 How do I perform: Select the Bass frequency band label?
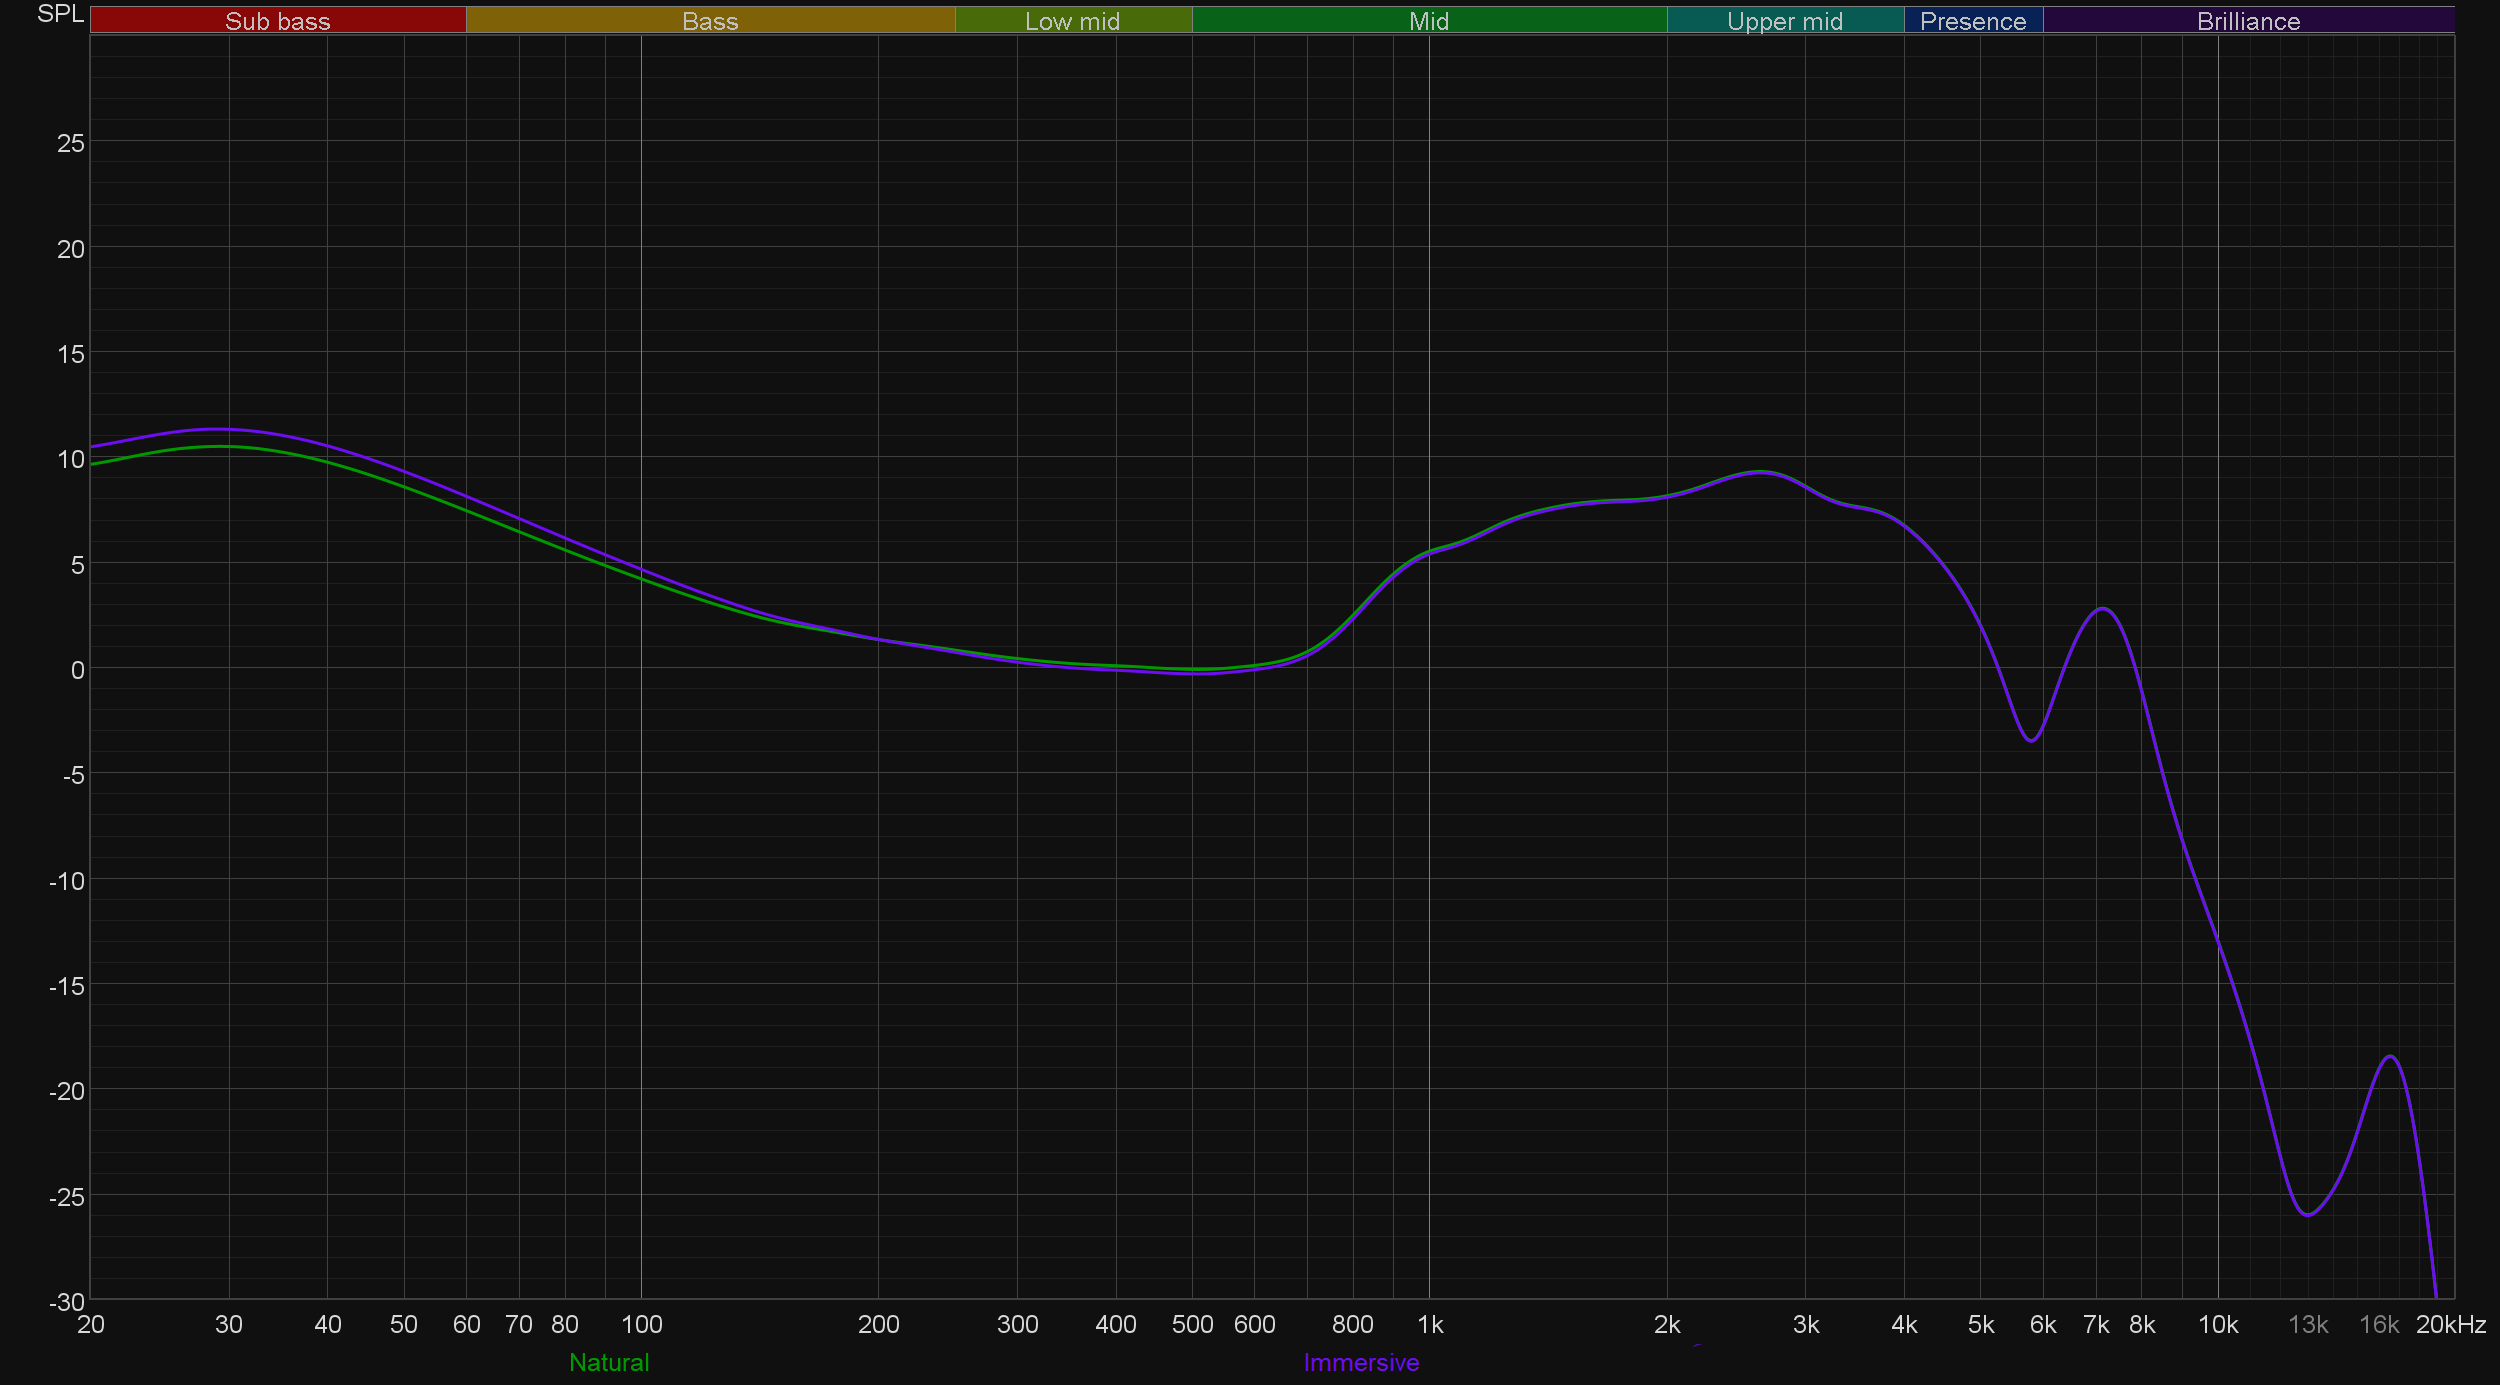710,21
